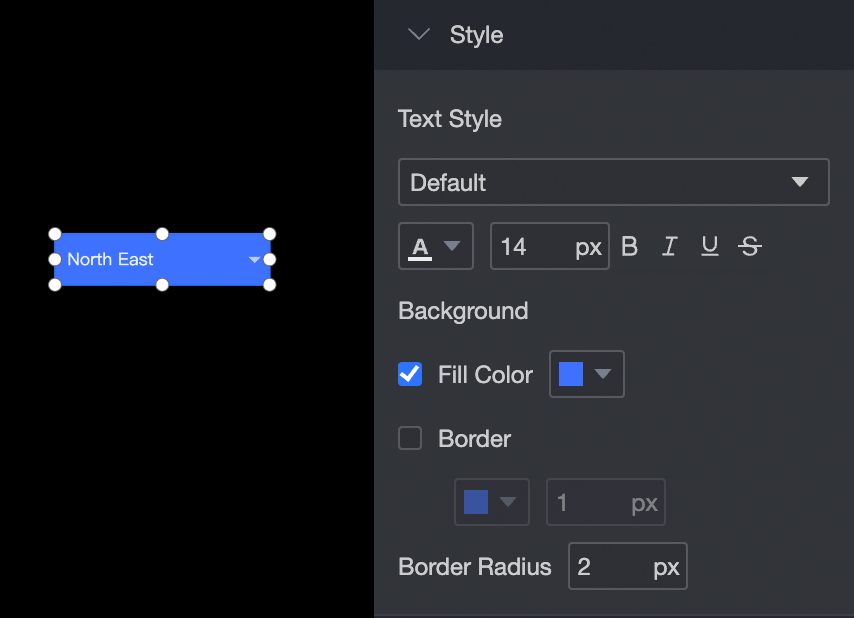
Task: Click the top-left resize handle
Action: point(55,234)
